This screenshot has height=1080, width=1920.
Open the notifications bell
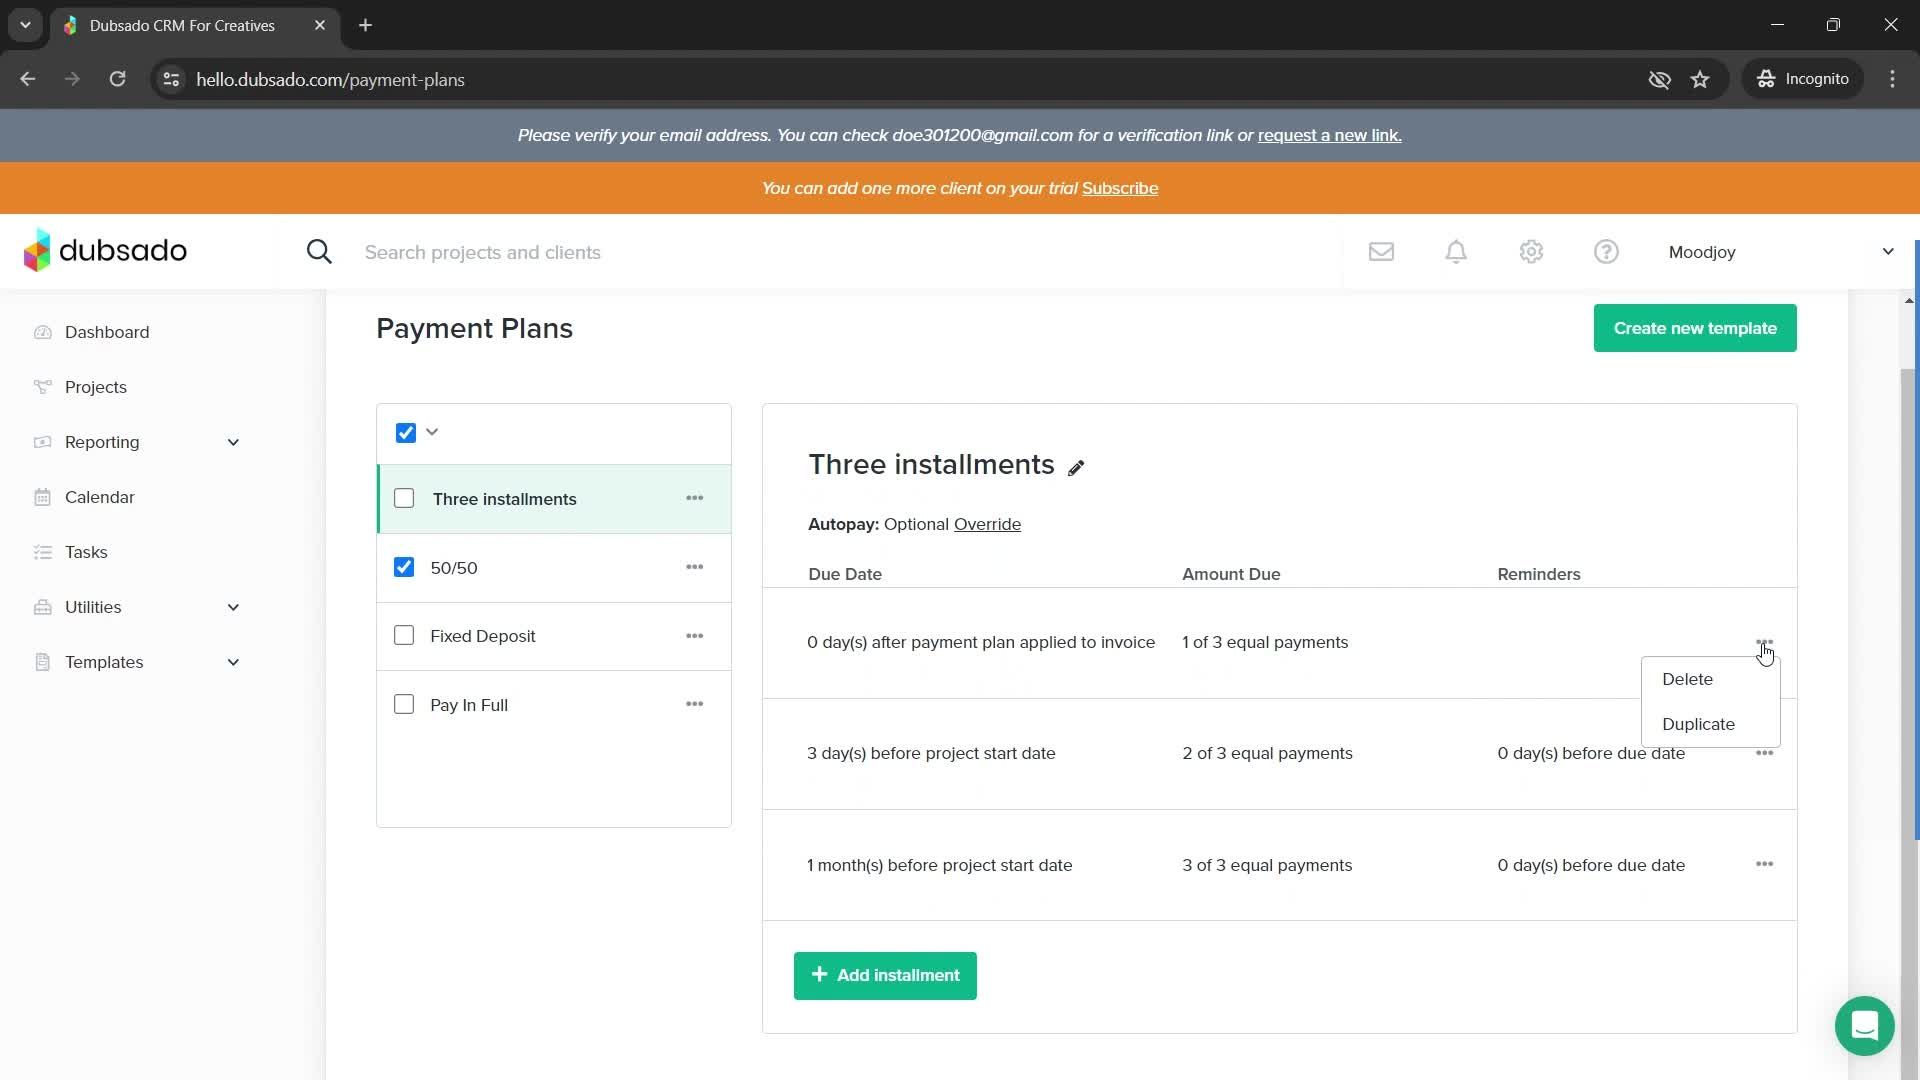coord(1456,252)
